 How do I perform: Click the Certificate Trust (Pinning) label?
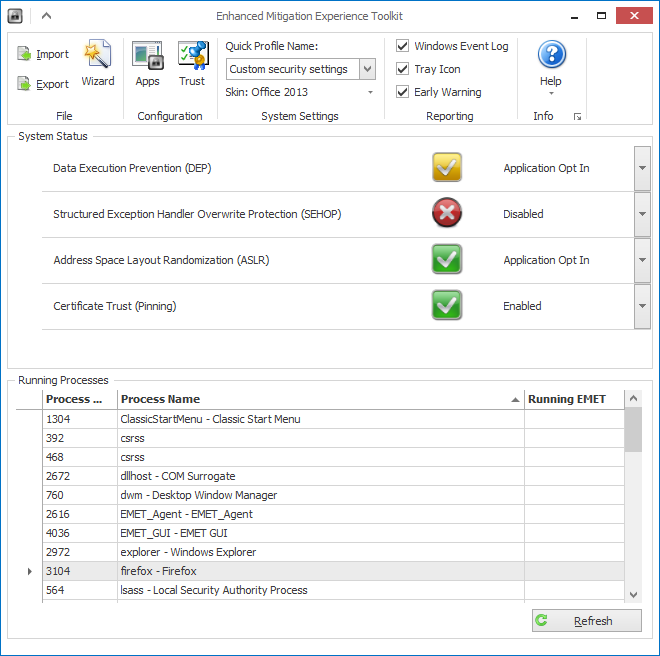pyautogui.click(x=114, y=306)
